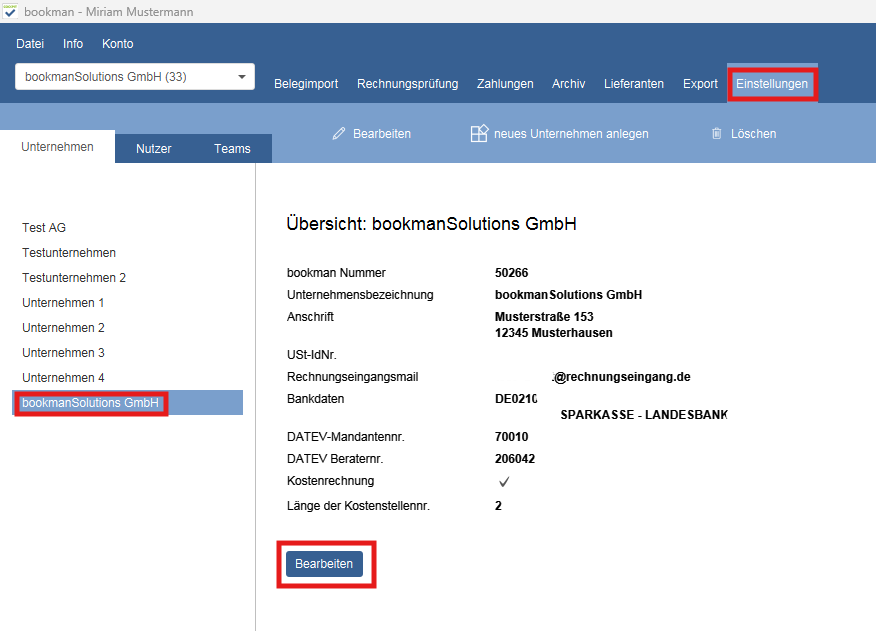Switch to Rechnungsprüfung
Screen dimensions: 876x631
(407, 84)
